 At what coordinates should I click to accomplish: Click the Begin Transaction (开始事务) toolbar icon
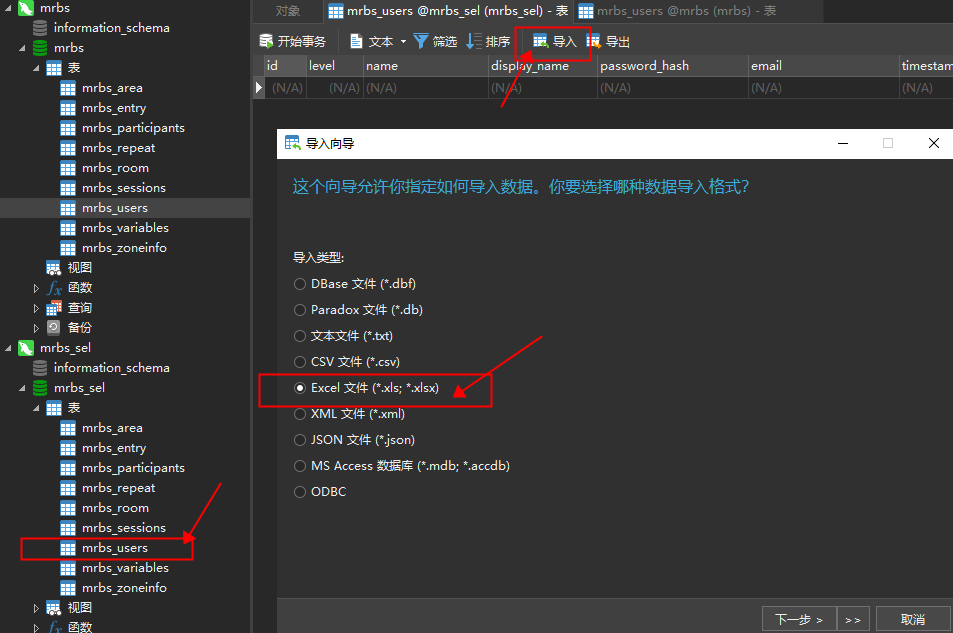(x=266, y=41)
